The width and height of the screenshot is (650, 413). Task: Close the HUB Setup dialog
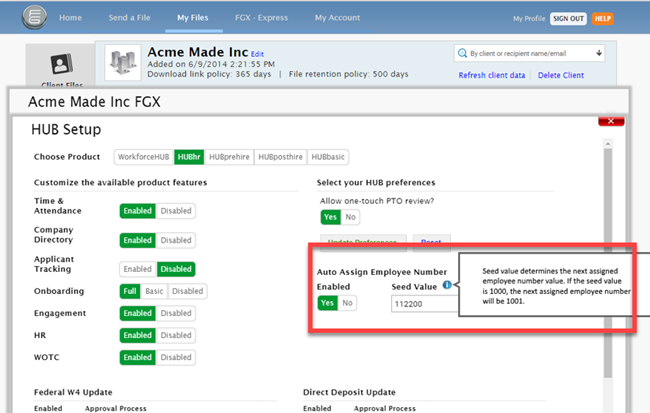(x=604, y=121)
